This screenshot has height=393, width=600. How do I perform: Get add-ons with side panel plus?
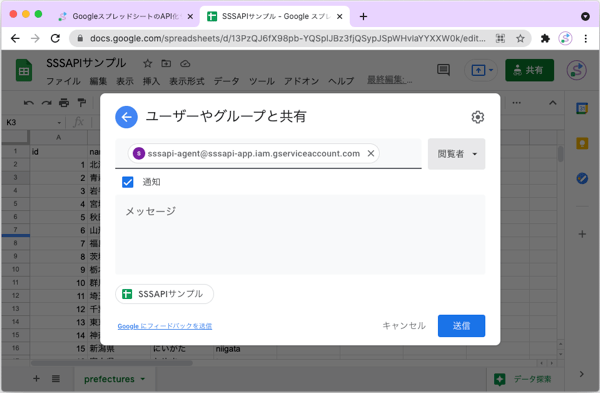pos(582,234)
